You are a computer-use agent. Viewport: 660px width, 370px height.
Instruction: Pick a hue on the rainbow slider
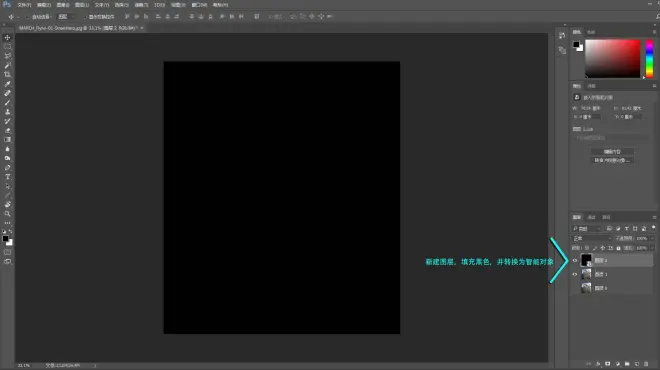[649, 59]
